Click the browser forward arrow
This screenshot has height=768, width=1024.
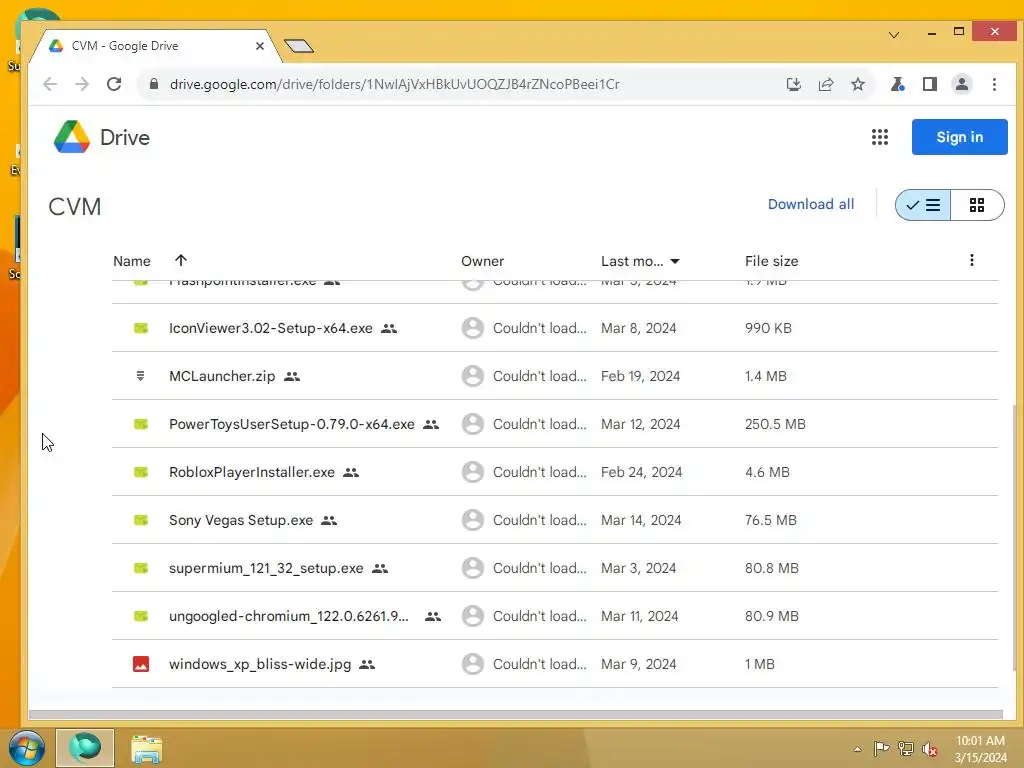[x=82, y=84]
